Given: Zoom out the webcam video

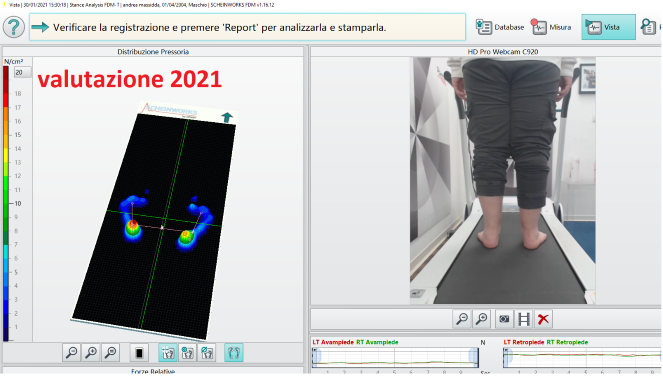Looking at the screenshot, I should click(x=462, y=319).
